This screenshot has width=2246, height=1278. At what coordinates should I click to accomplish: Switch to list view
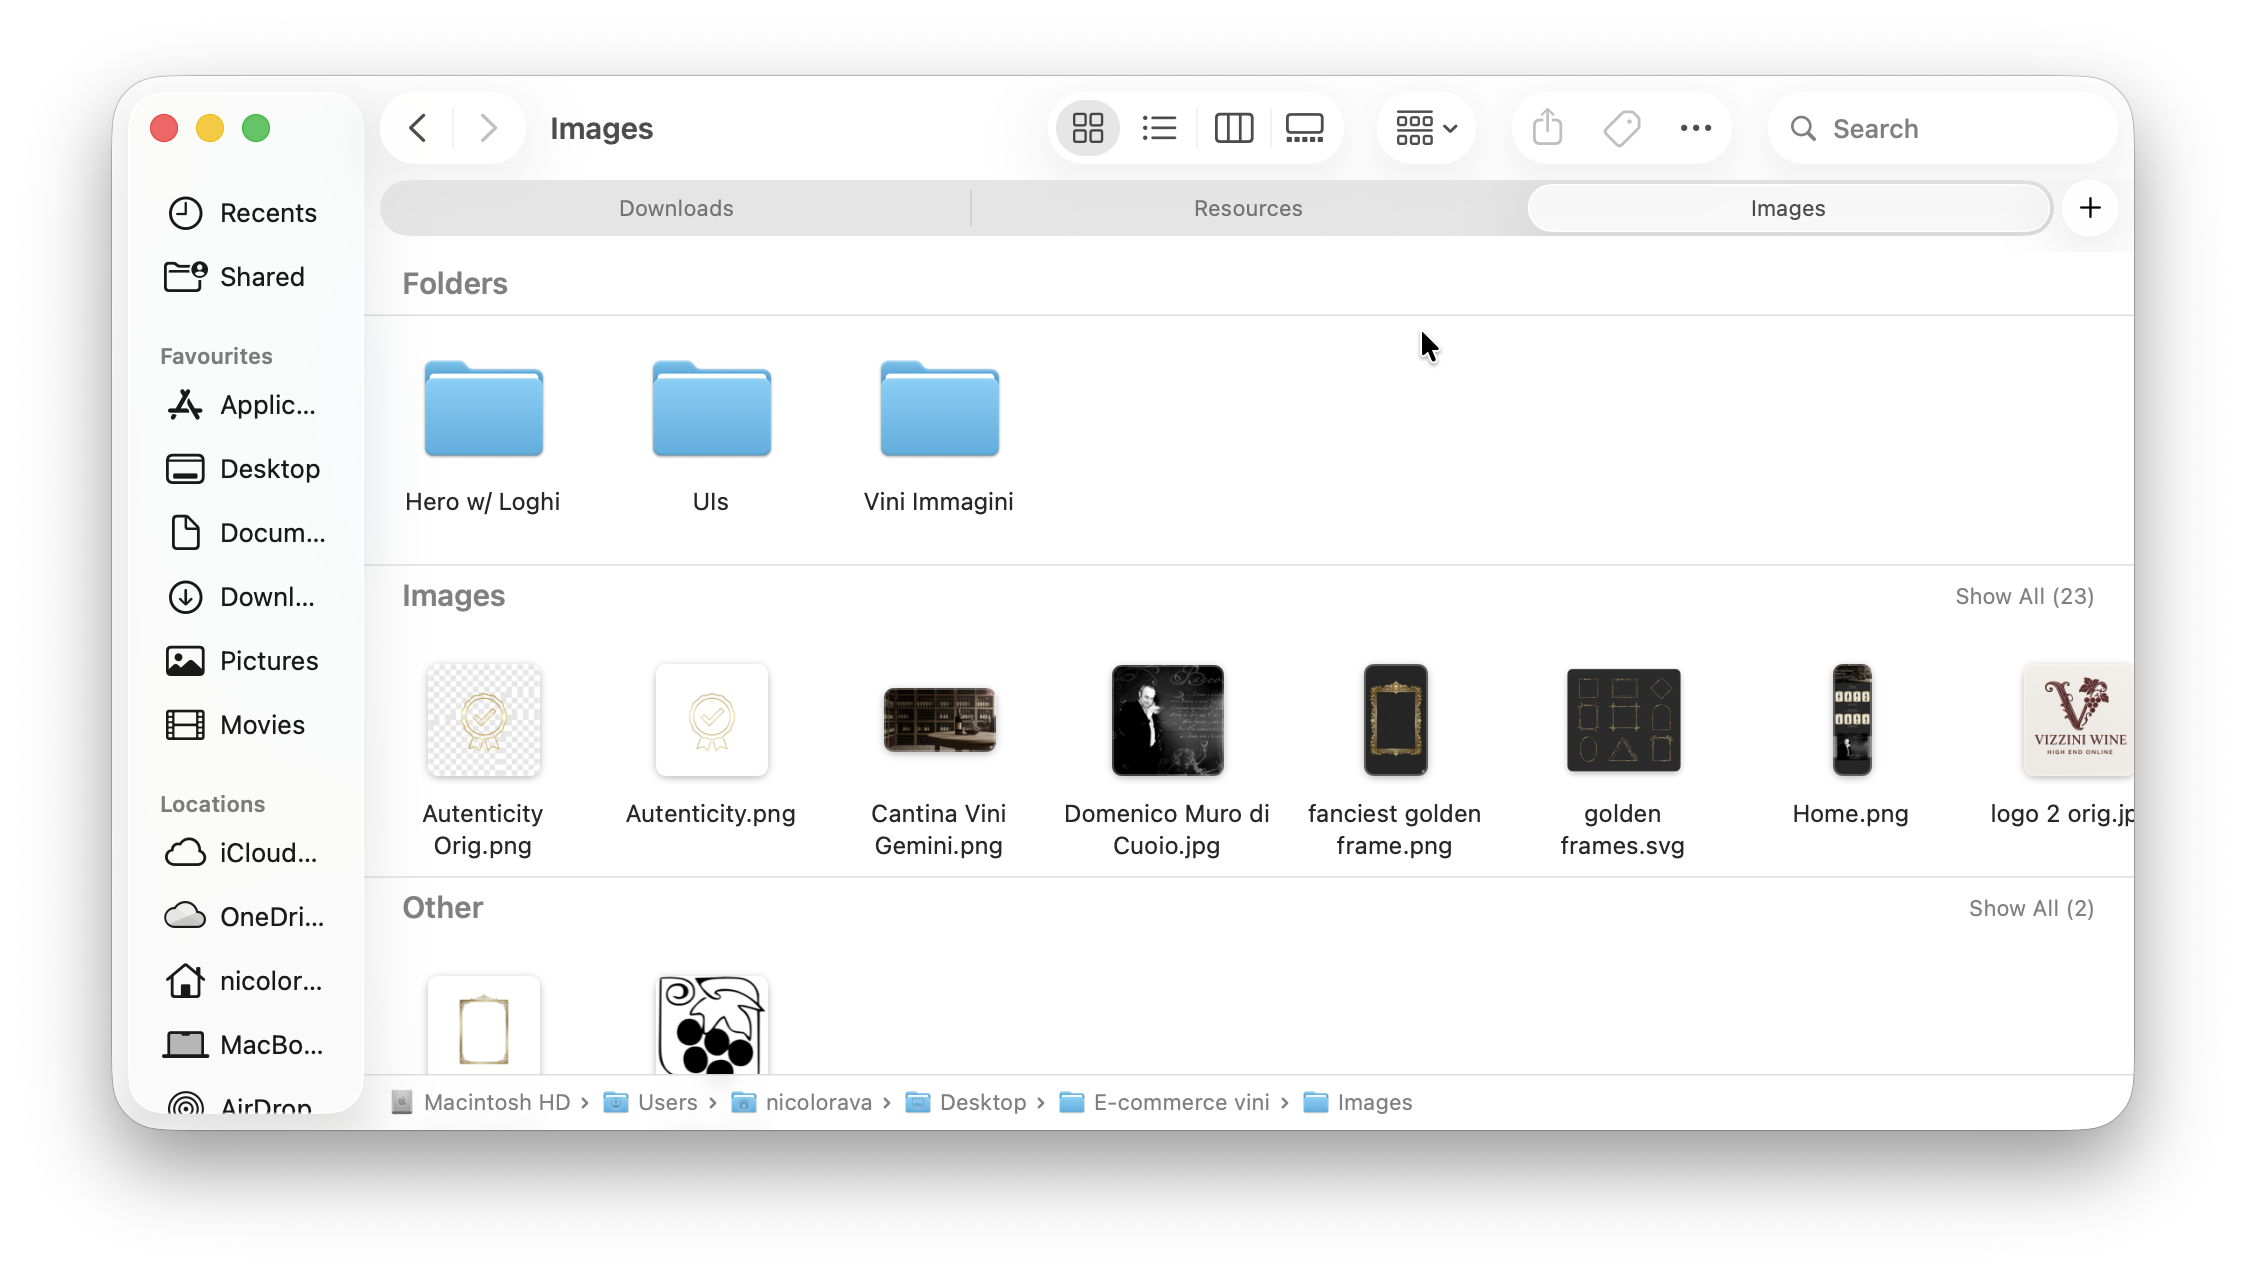tap(1159, 128)
